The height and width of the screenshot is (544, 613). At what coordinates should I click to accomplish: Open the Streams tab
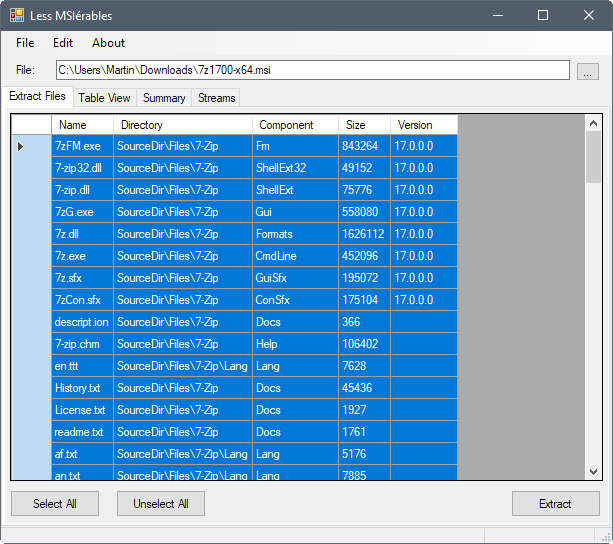pyautogui.click(x=217, y=98)
